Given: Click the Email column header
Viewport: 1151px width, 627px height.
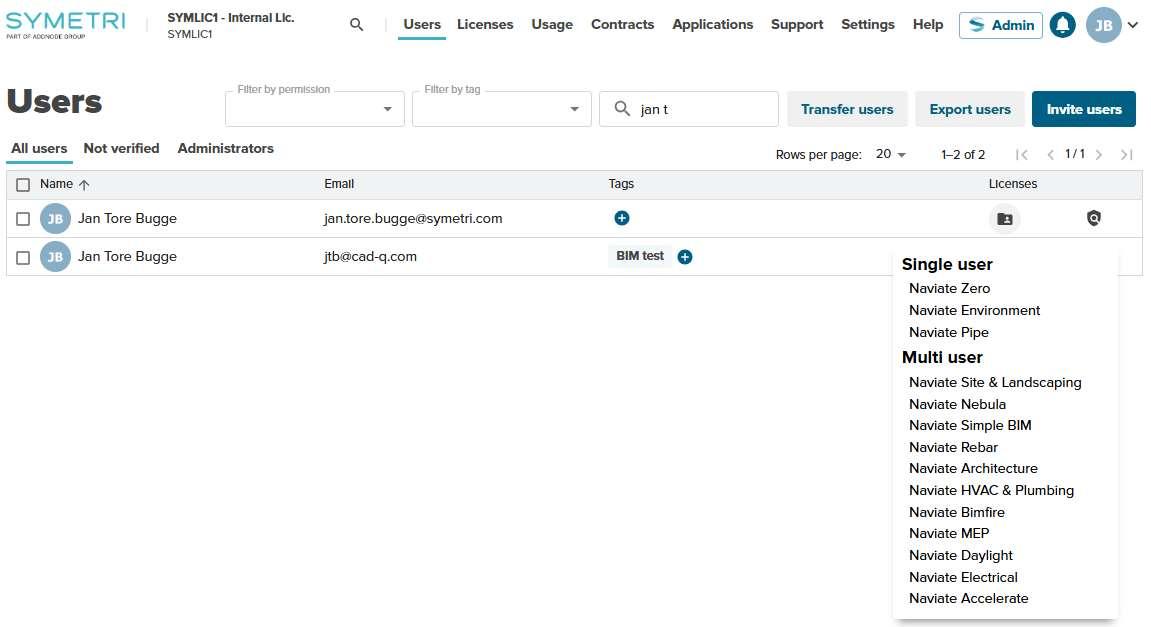Looking at the screenshot, I should coord(339,184).
